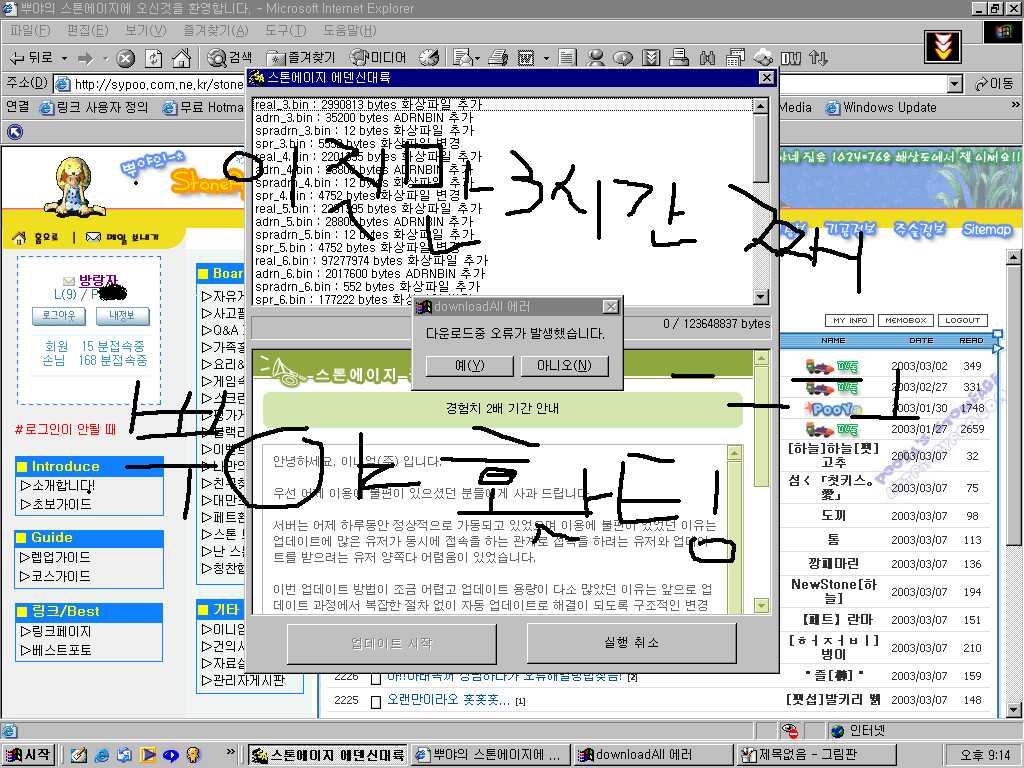1024x768 pixels.
Task: Click the LOGOUT button on the webpage
Action: click(962, 320)
